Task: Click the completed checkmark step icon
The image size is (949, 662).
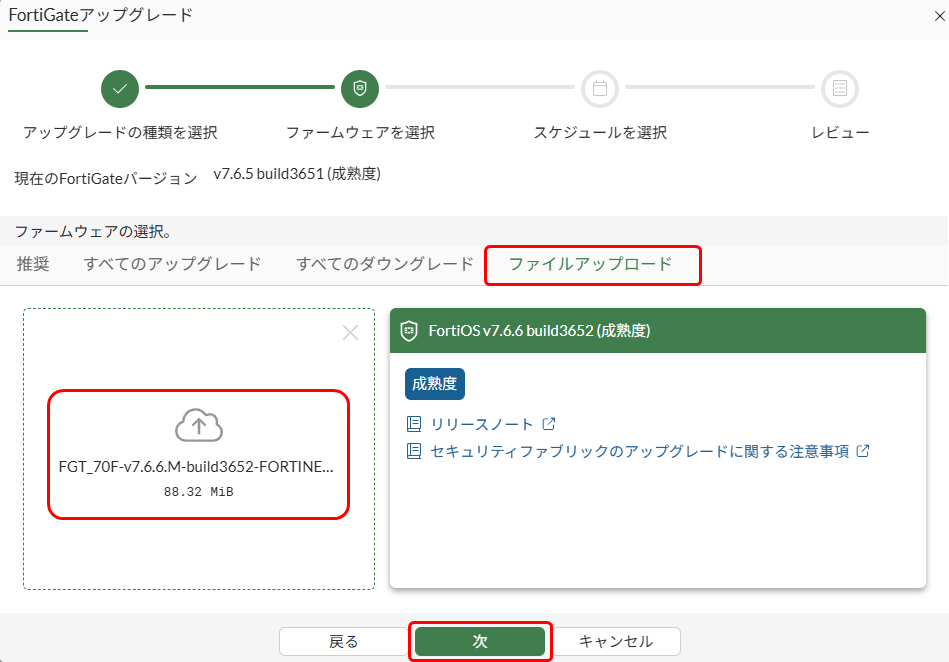Action: 119,89
